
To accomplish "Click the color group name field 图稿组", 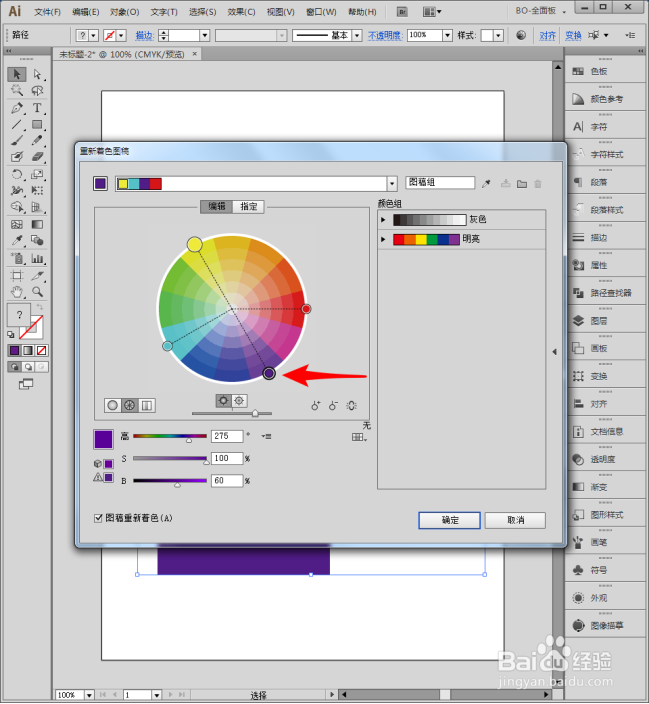I will click(440, 182).
